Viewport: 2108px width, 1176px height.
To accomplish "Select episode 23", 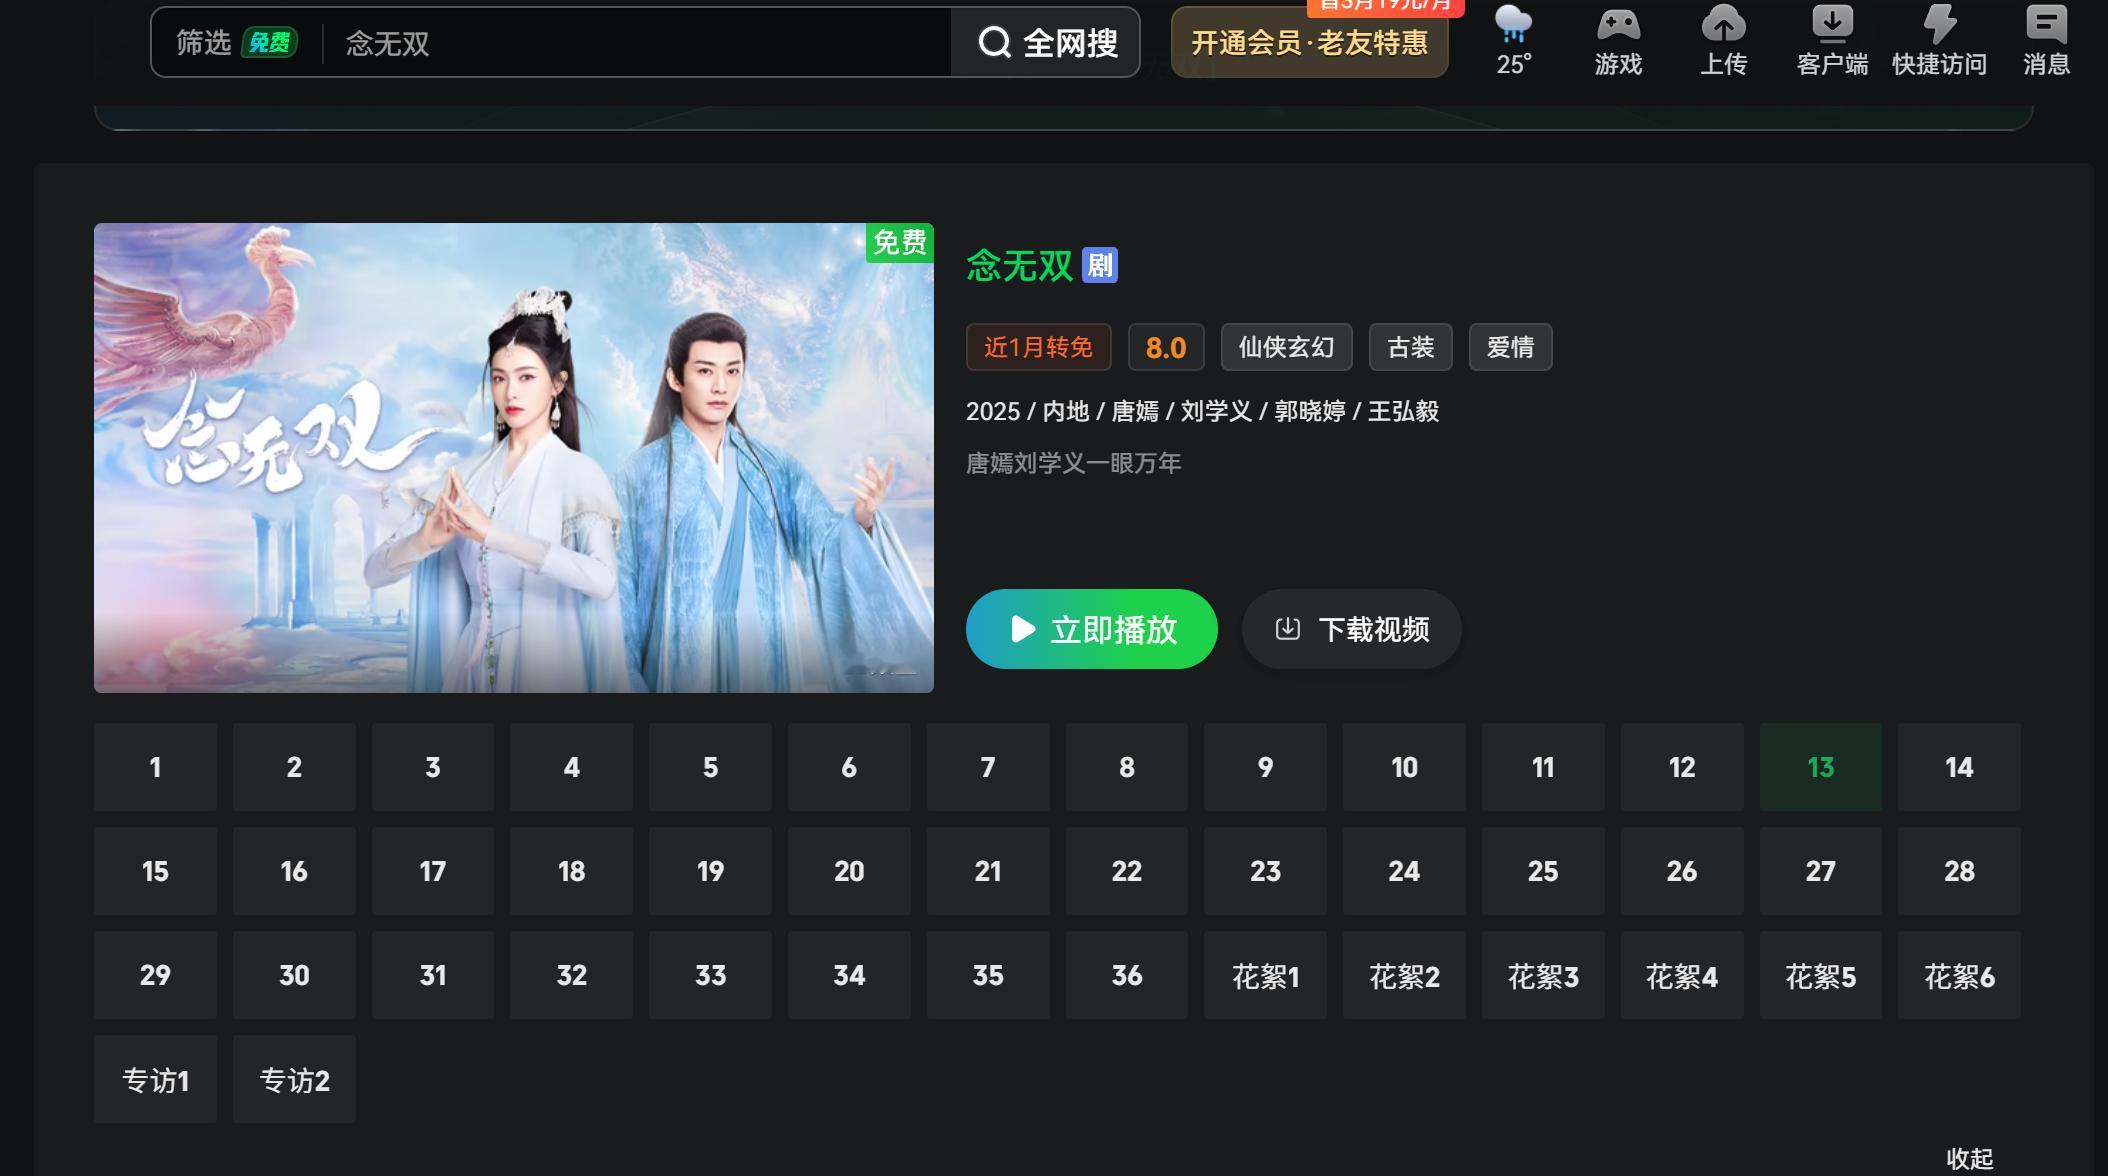I will tap(1265, 871).
